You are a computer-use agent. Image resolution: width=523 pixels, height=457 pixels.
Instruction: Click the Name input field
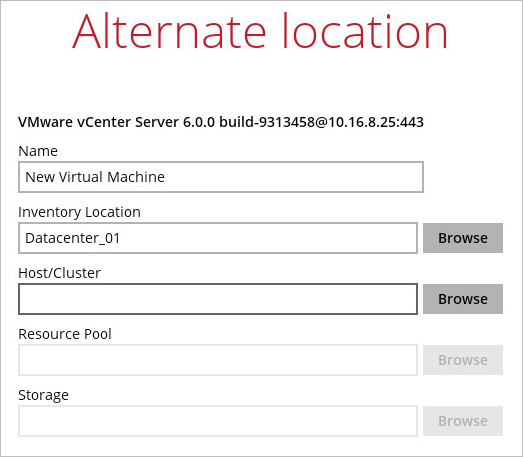pyautogui.click(x=221, y=177)
